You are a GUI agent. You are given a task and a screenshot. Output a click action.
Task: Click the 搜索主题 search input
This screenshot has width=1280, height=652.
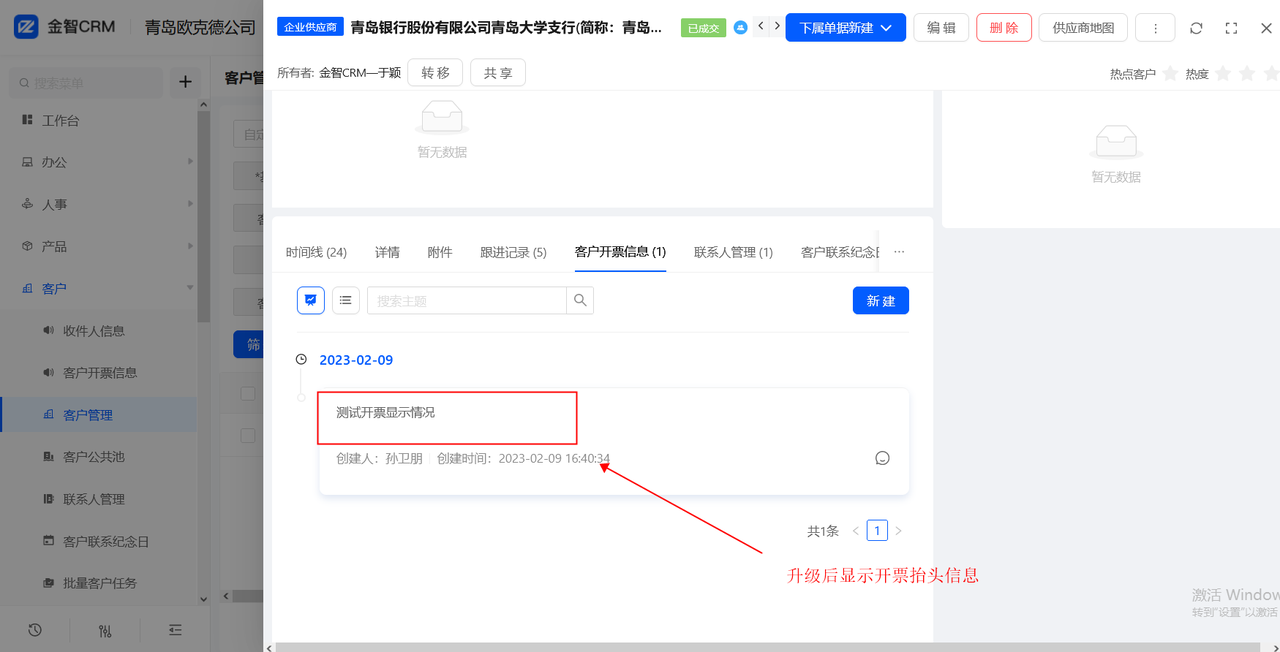pos(467,300)
